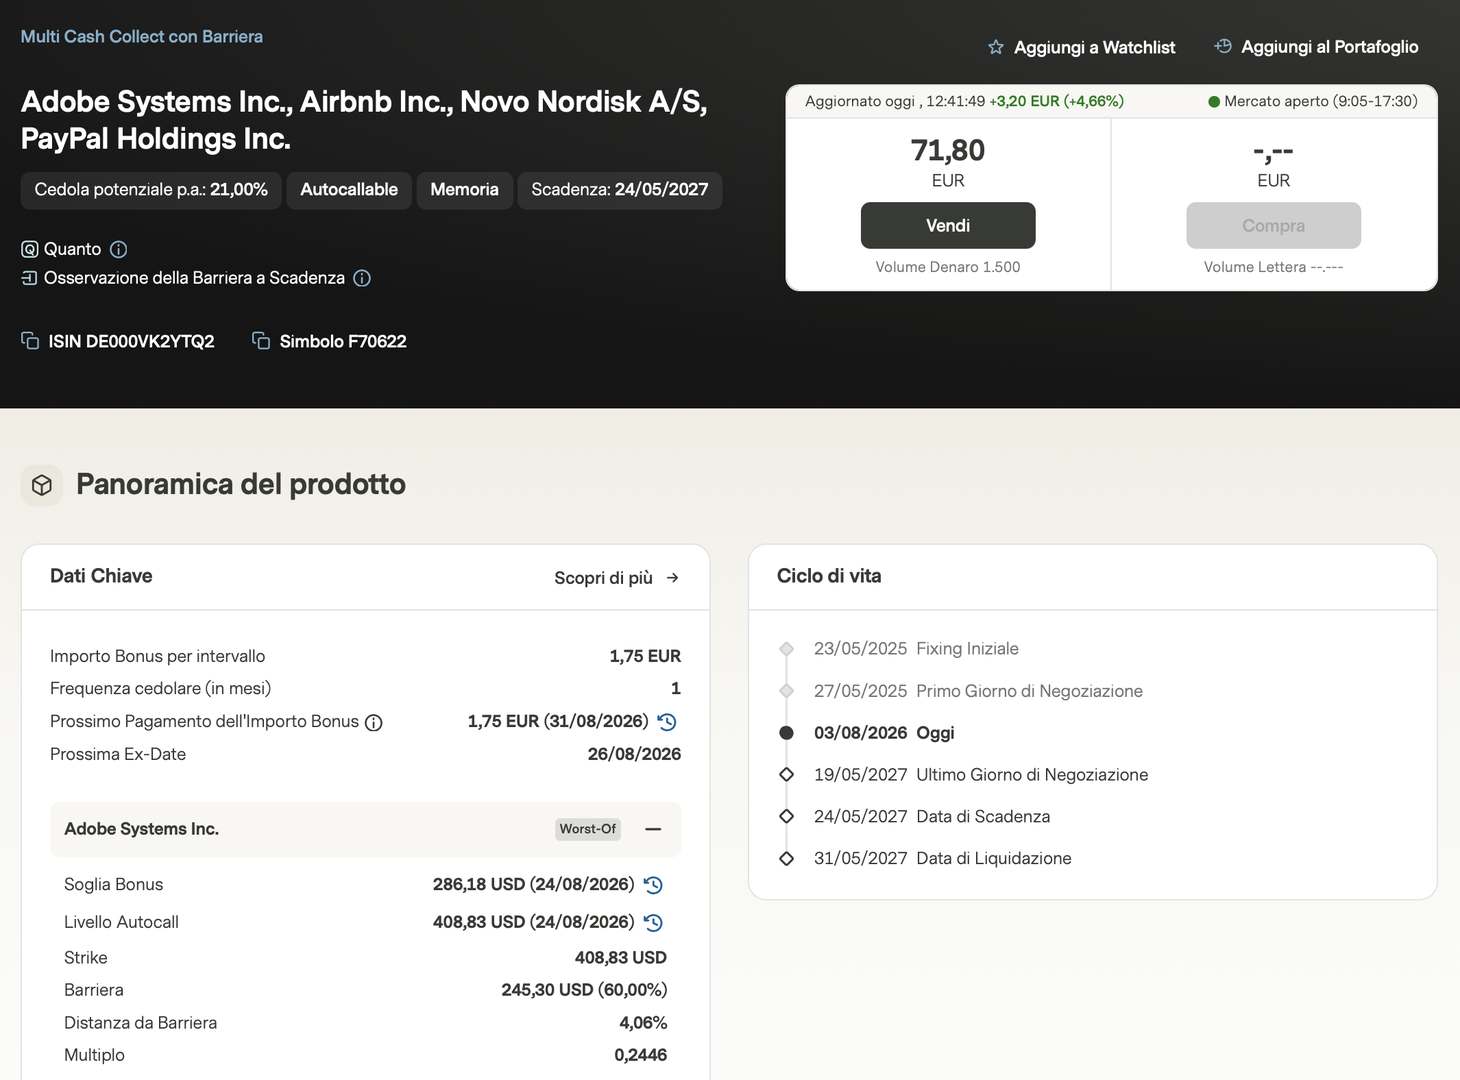This screenshot has width=1460, height=1080.
Task: Click the Frequenza cedolare (in mesi) label
Action: click(x=161, y=688)
